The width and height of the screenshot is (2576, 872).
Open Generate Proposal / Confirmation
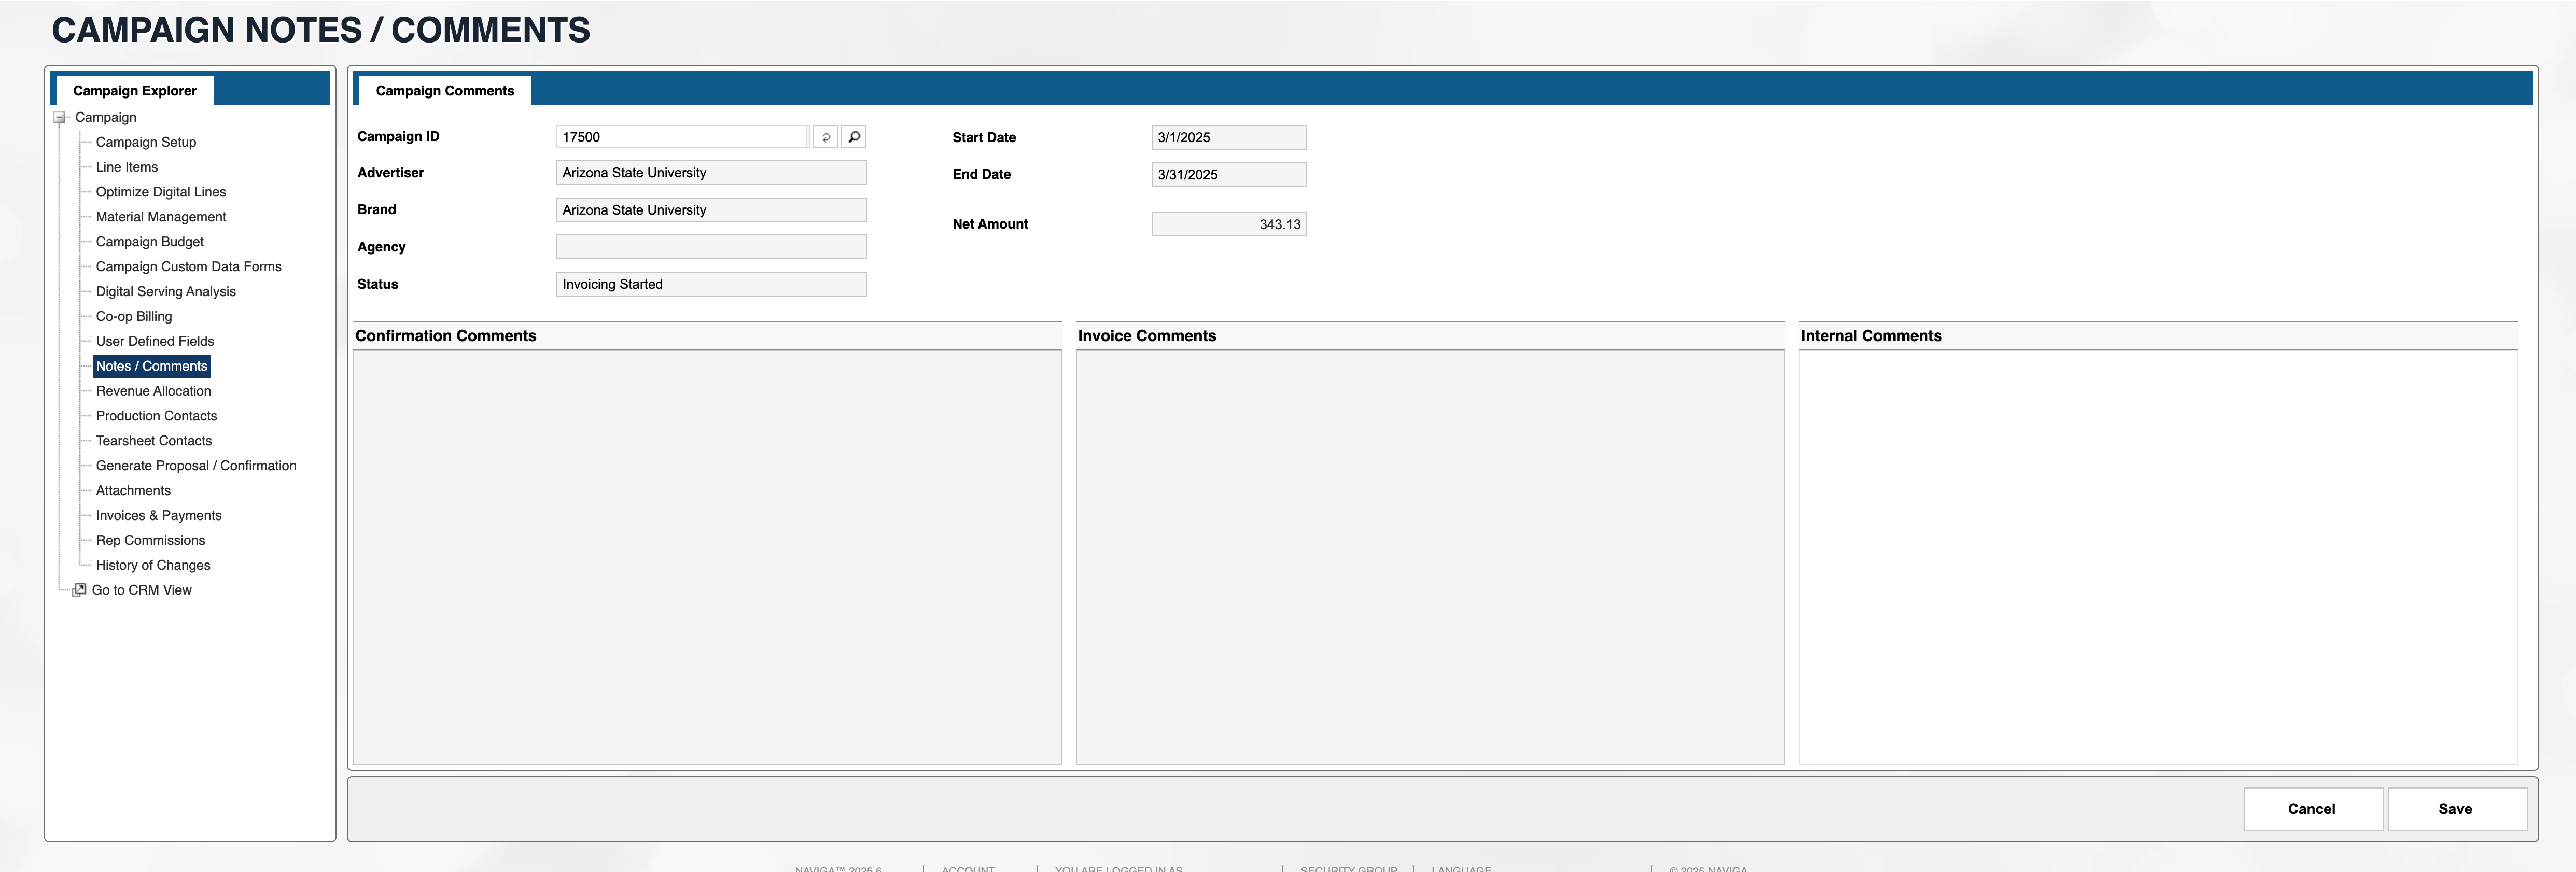click(196, 466)
